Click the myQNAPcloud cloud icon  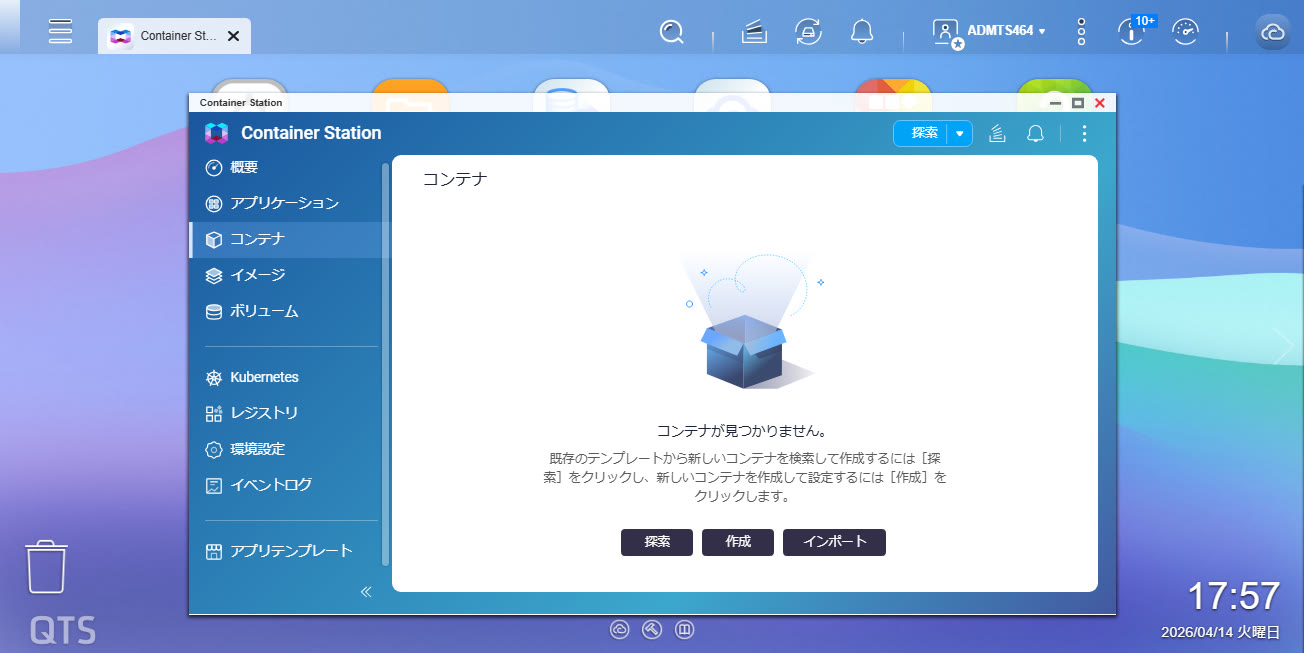coord(1272,32)
